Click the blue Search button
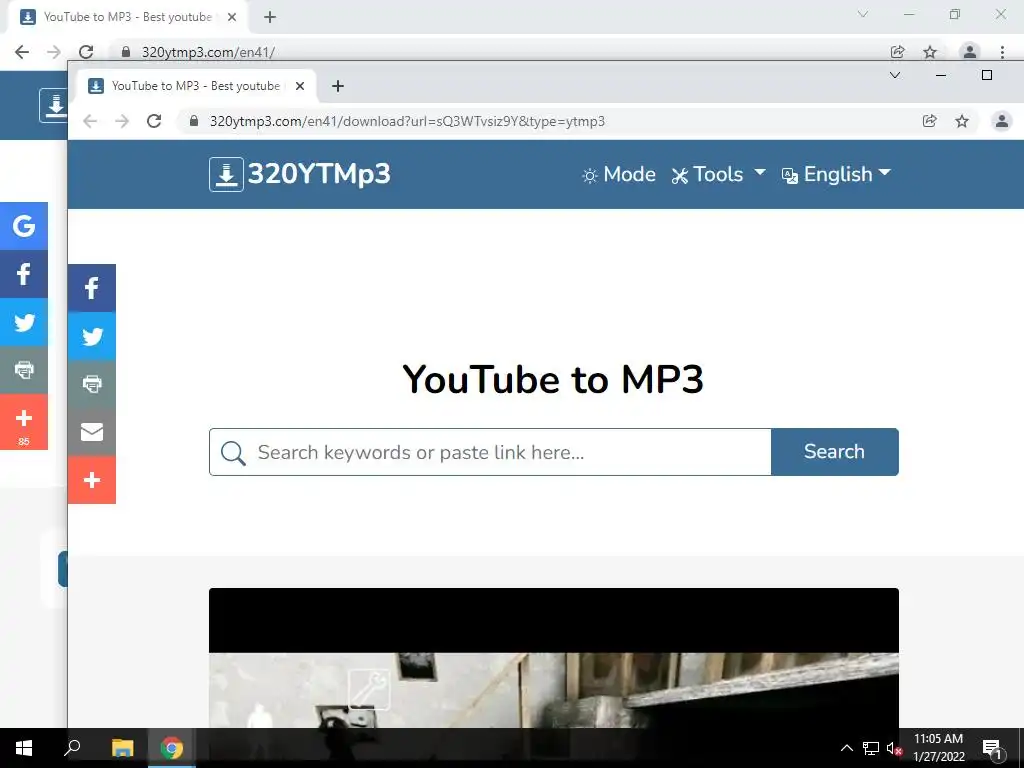 click(835, 452)
